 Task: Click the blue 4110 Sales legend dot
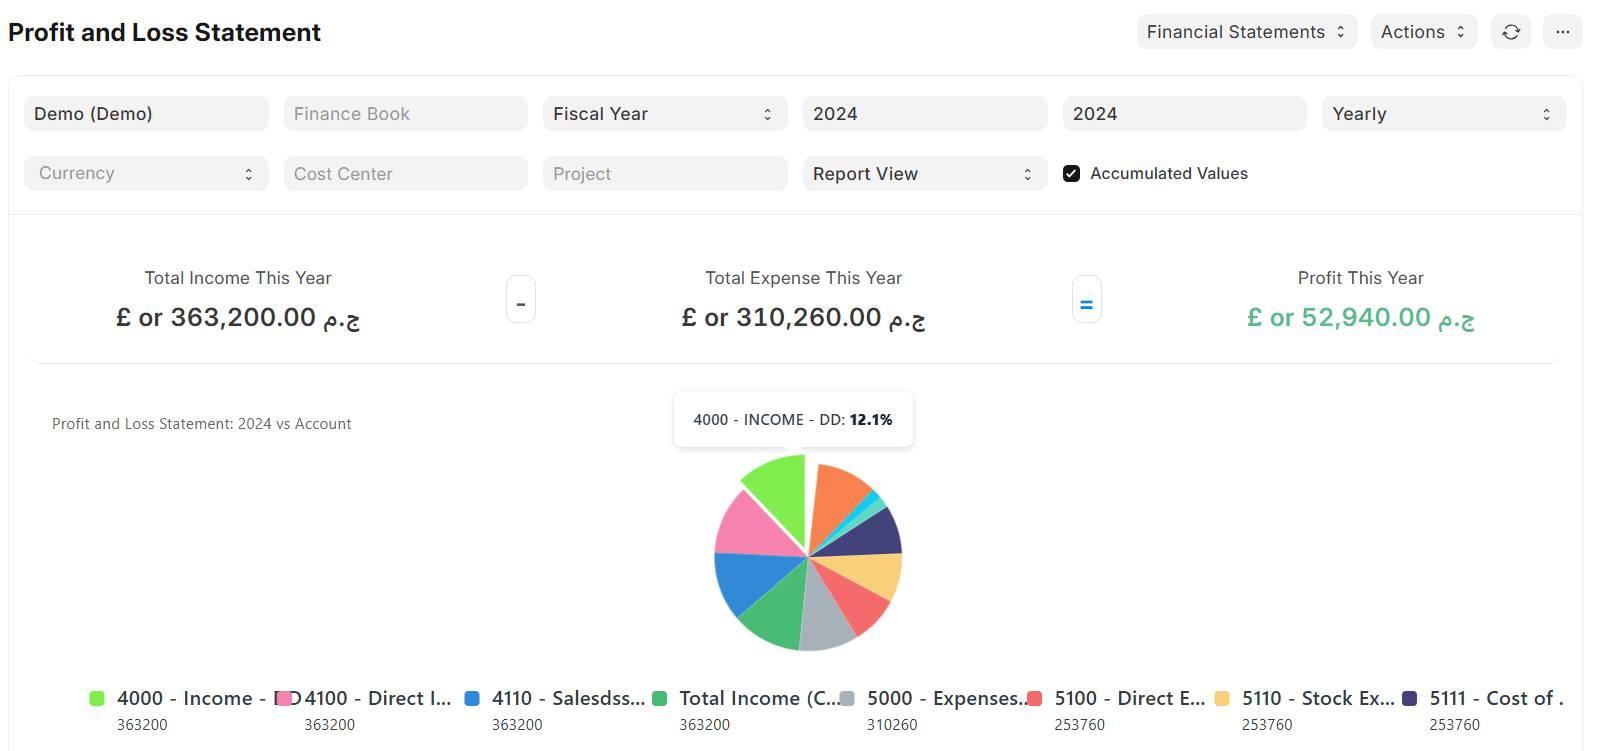coord(472,699)
